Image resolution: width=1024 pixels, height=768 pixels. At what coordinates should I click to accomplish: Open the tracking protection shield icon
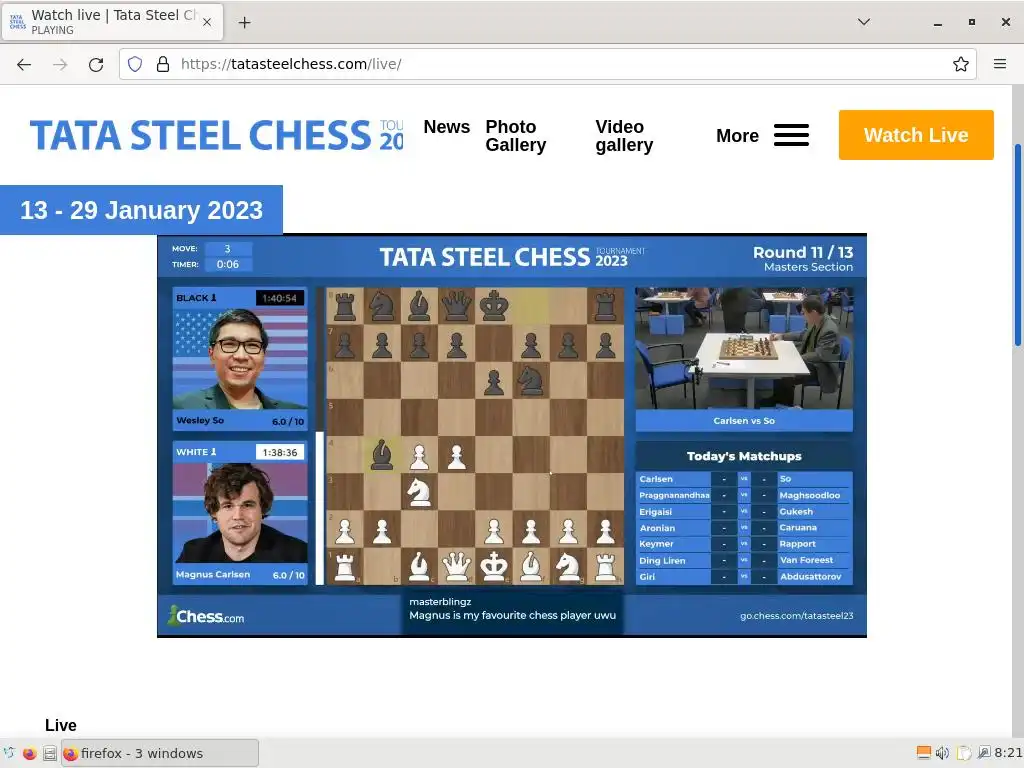[x=135, y=64]
